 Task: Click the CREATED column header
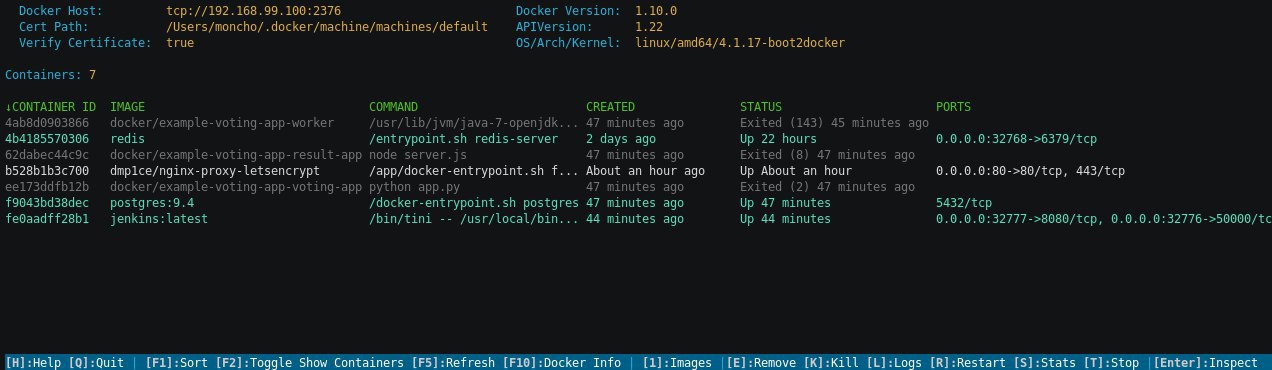point(610,107)
